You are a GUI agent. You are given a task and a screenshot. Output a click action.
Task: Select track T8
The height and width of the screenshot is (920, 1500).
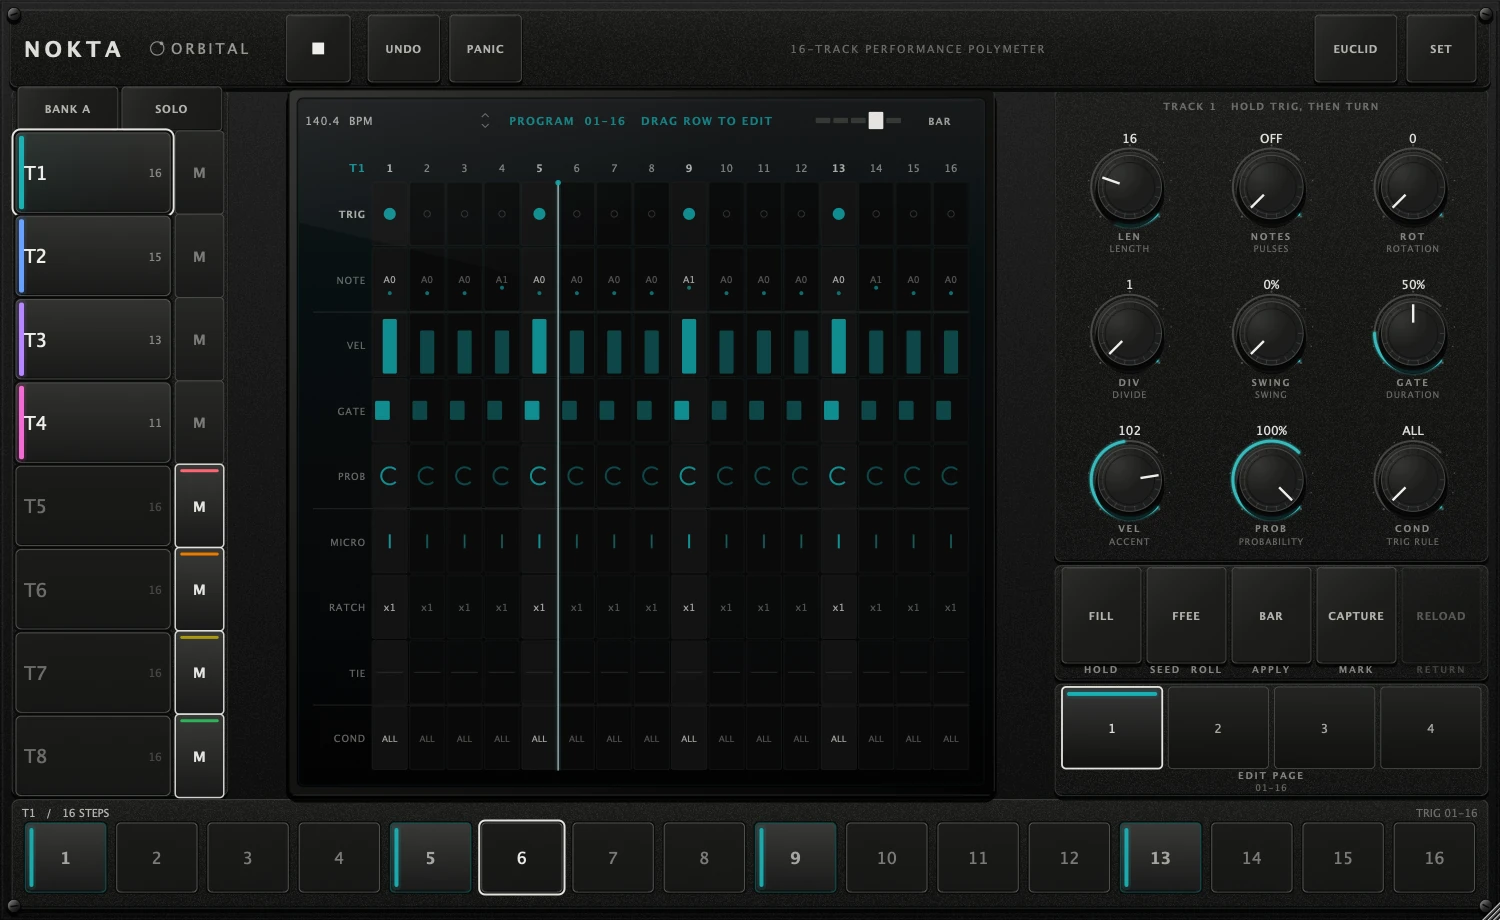[93, 756]
